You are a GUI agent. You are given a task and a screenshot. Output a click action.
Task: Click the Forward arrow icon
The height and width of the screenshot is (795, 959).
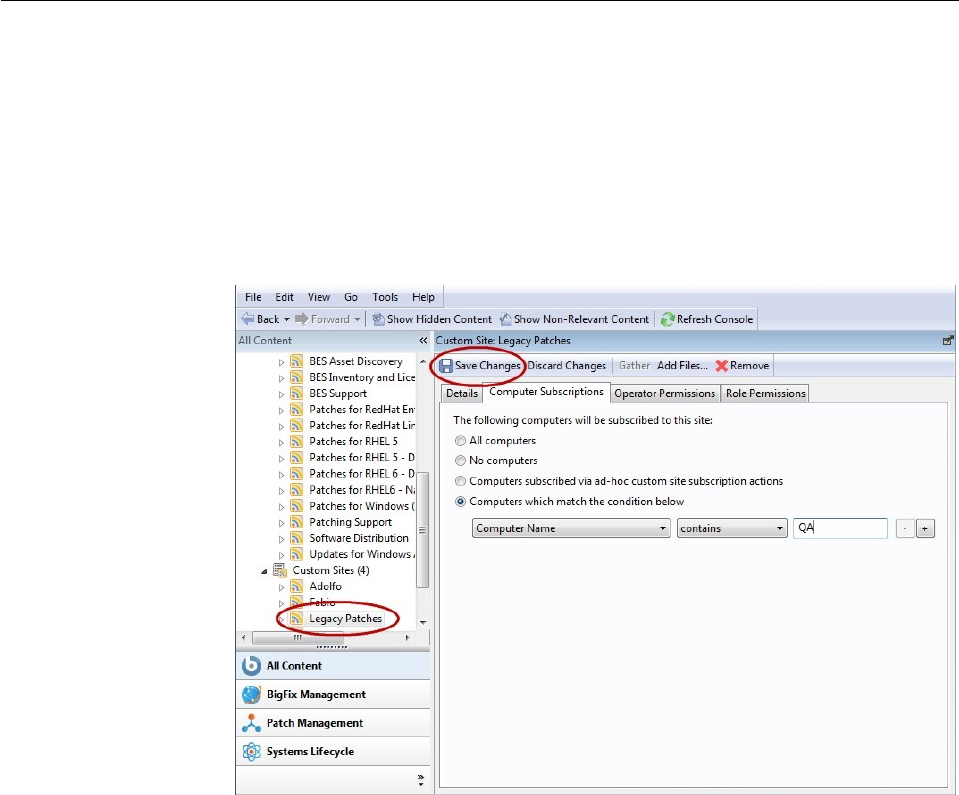pos(302,319)
